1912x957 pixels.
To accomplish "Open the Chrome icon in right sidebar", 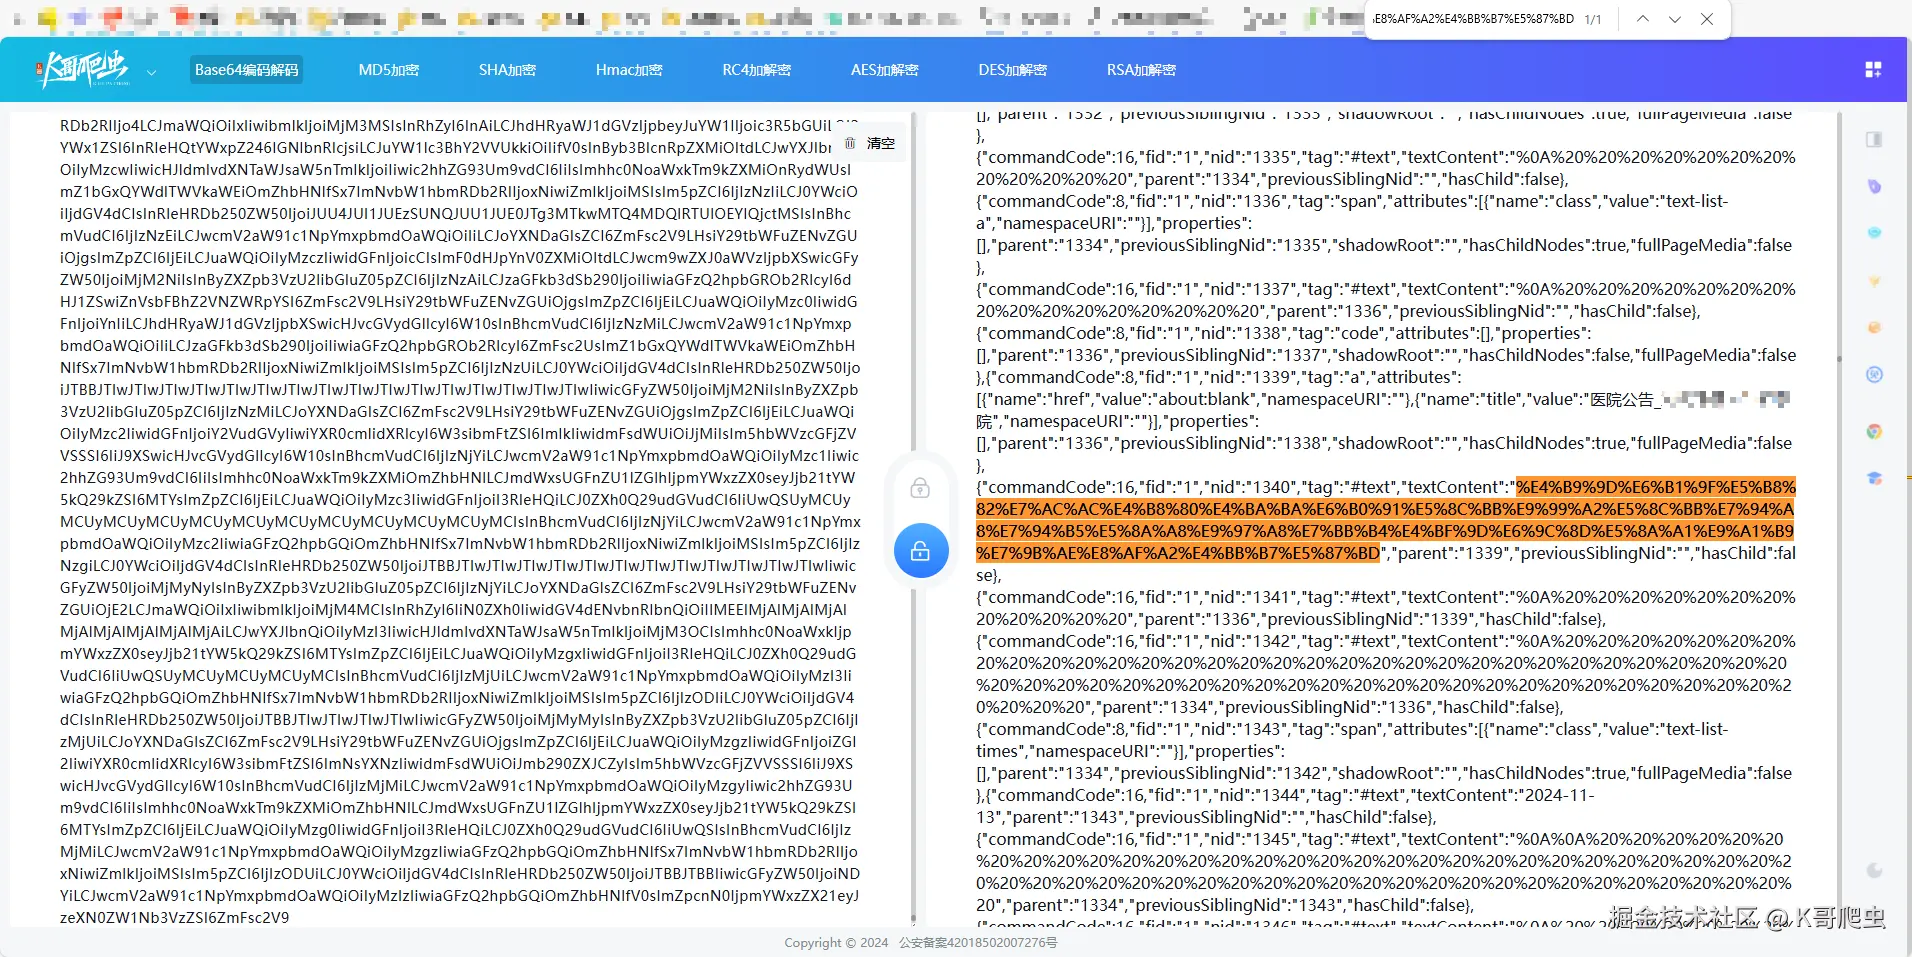I will tap(1874, 431).
